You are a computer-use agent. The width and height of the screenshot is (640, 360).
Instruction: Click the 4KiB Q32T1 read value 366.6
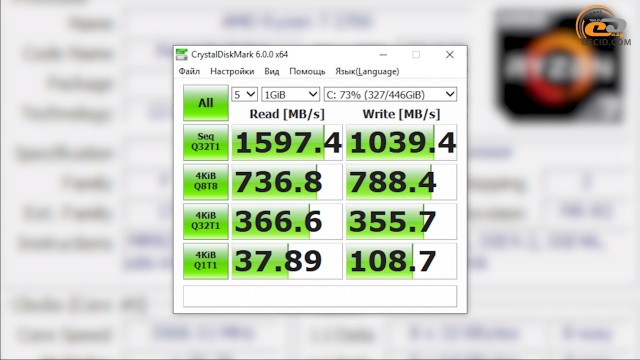(x=287, y=222)
